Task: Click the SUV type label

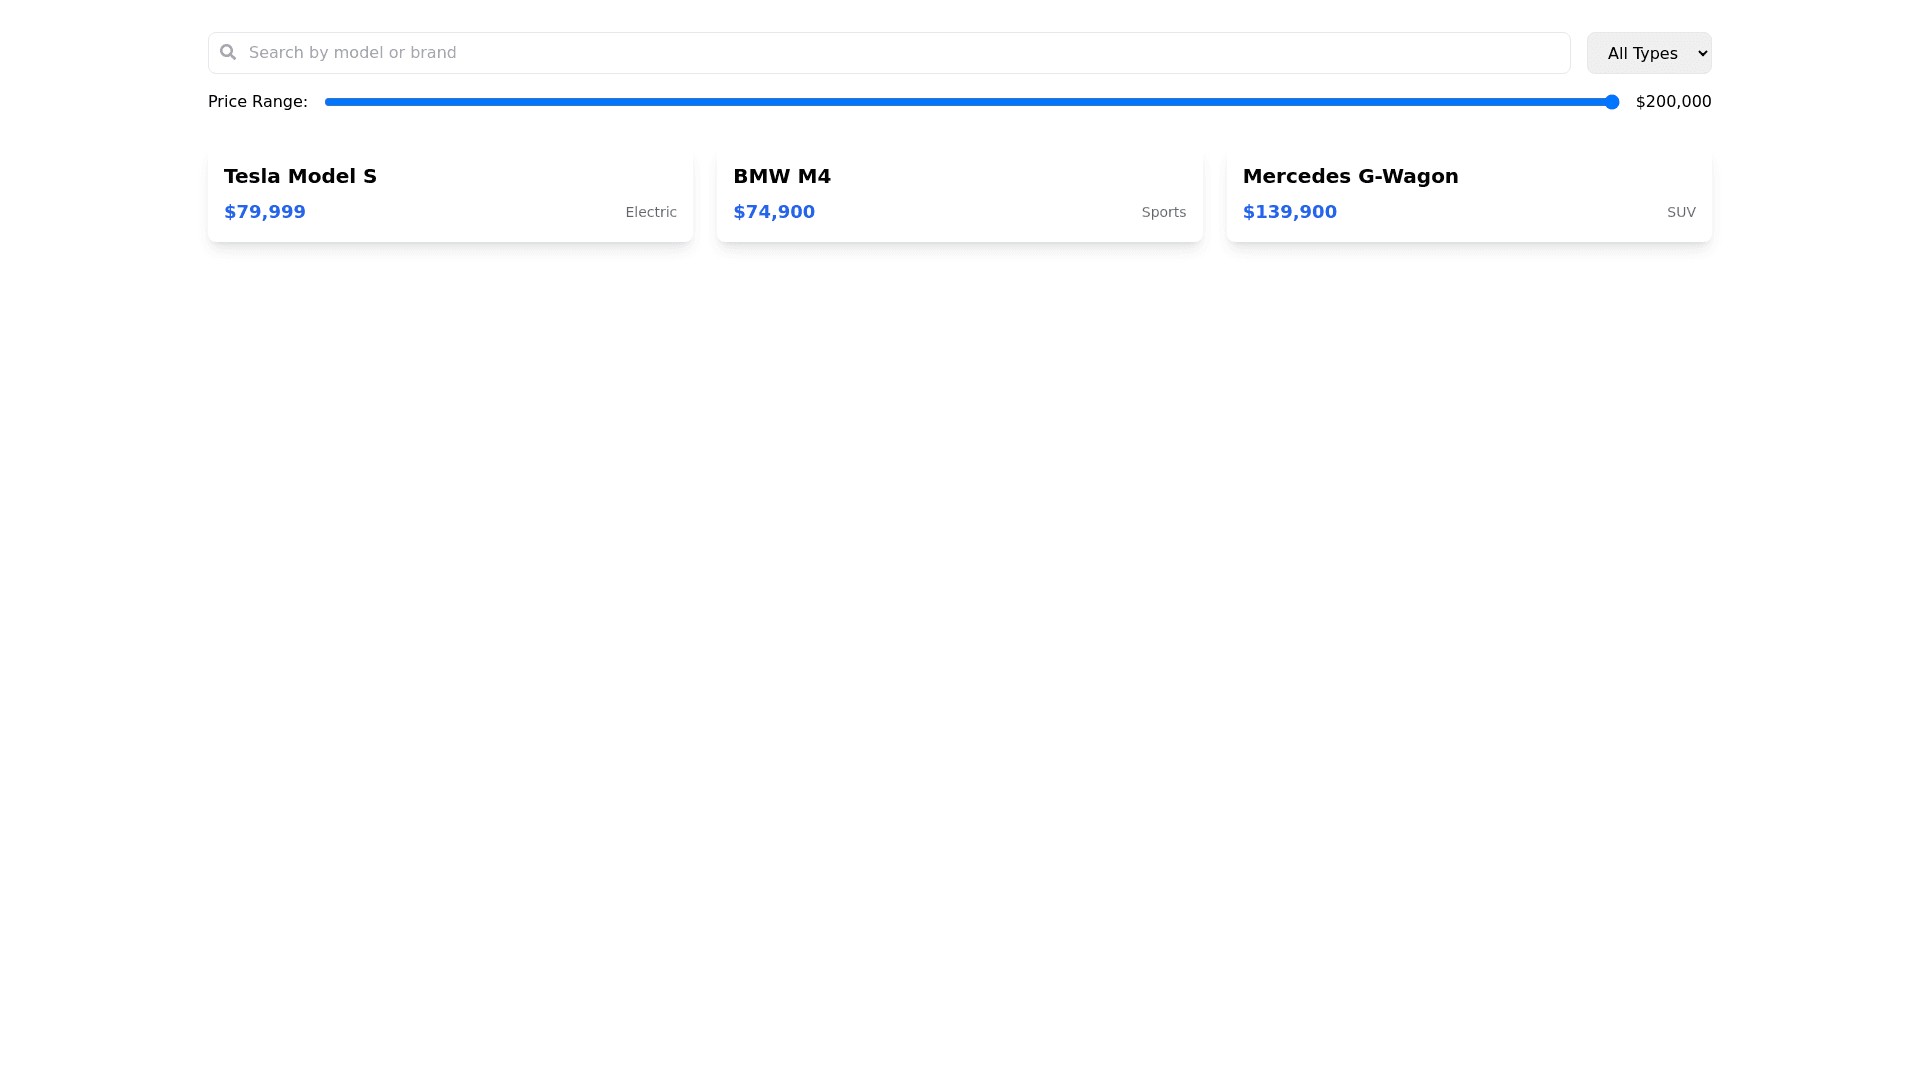Action: click(1680, 212)
